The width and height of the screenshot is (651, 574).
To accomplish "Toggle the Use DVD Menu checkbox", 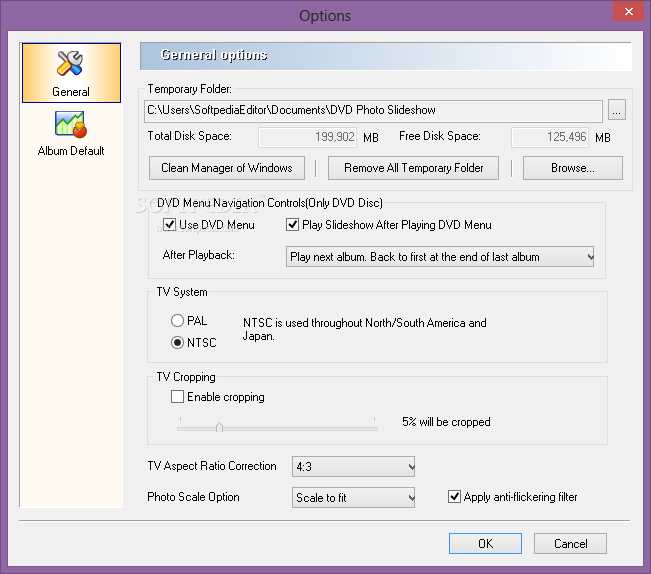I will coord(169,225).
